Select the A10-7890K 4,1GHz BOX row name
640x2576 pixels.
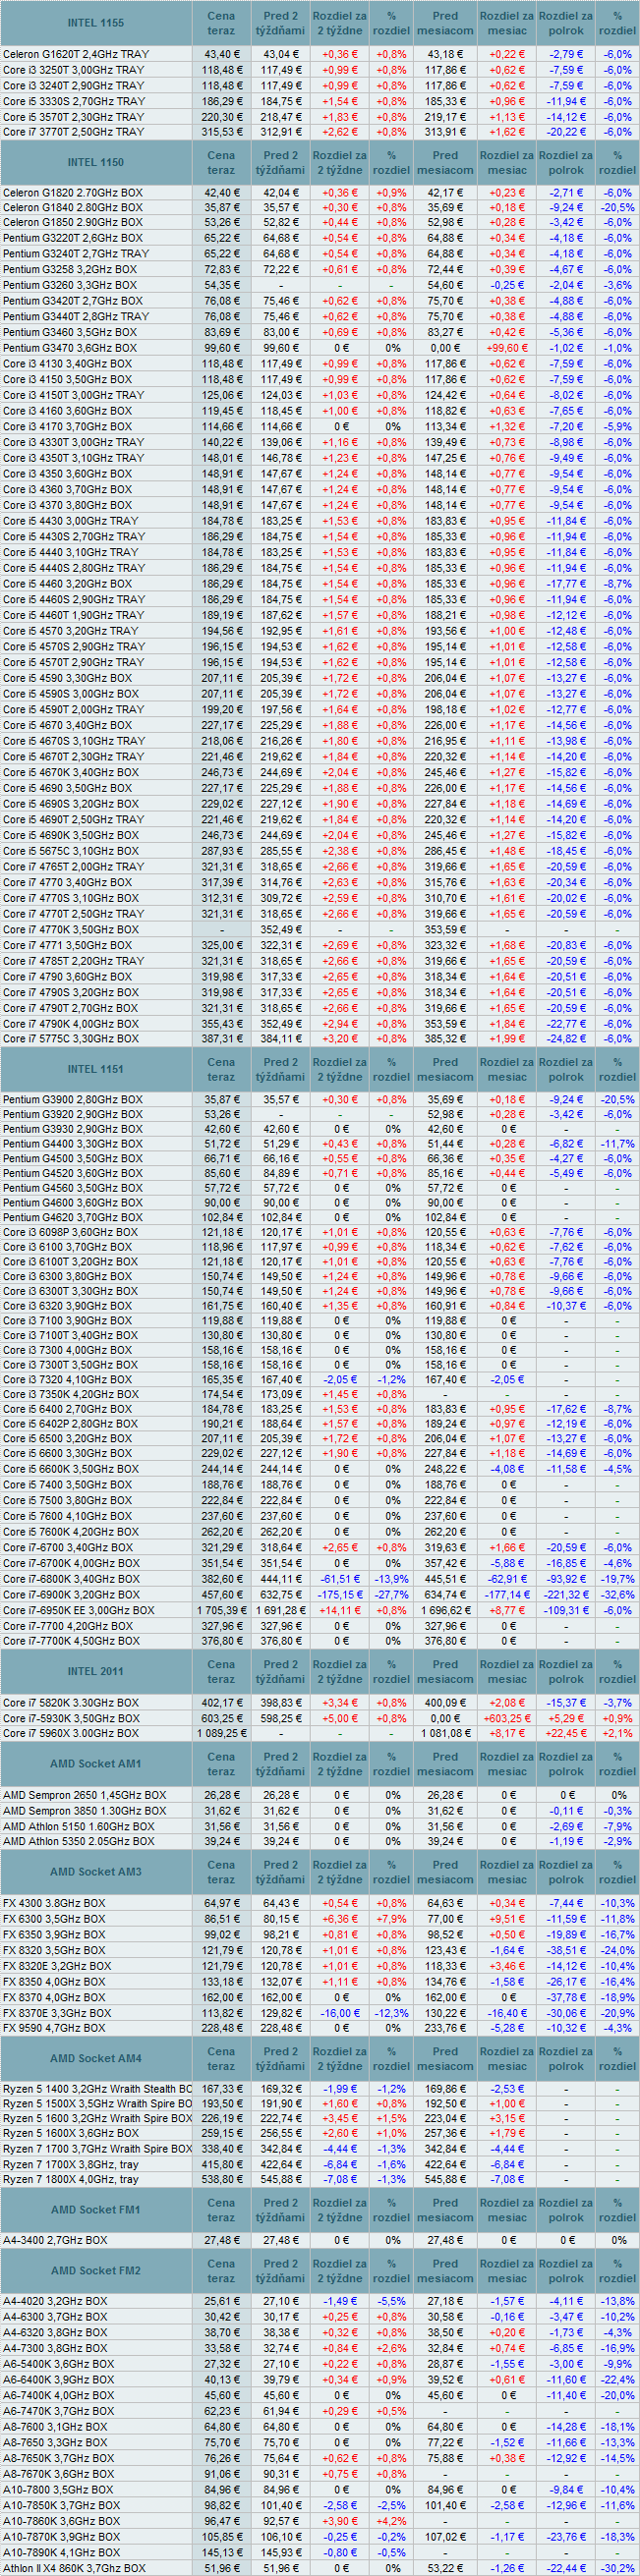pos(61,2551)
